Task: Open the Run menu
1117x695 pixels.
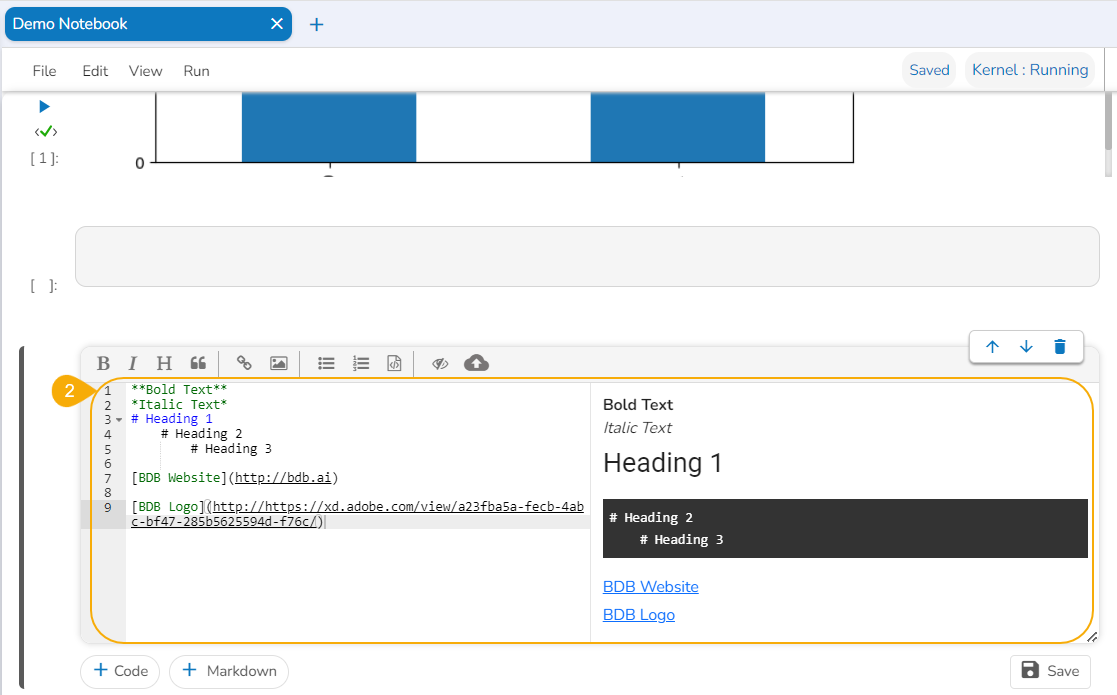Action: (x=196, y=71)
